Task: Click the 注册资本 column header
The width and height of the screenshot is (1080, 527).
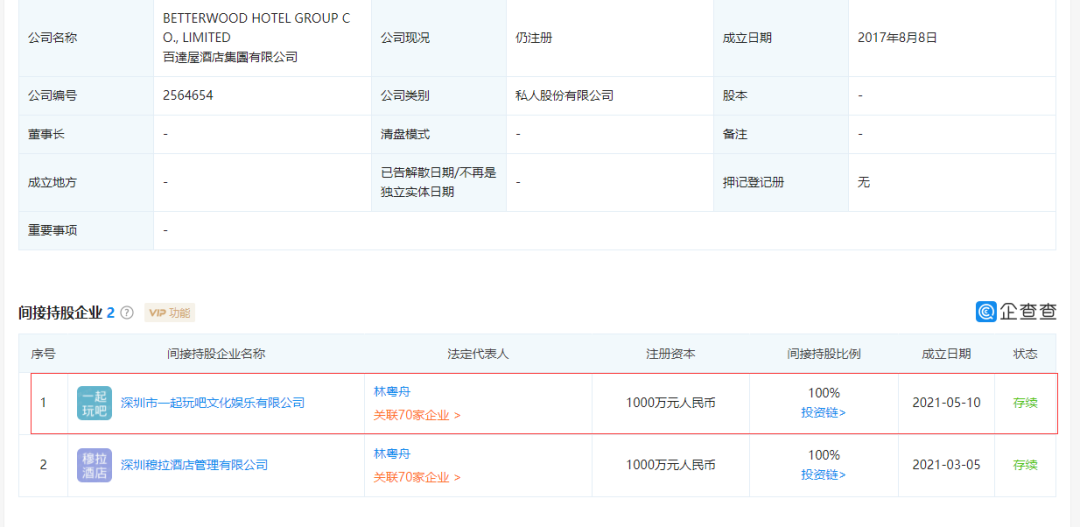Action: click(670, 353)
